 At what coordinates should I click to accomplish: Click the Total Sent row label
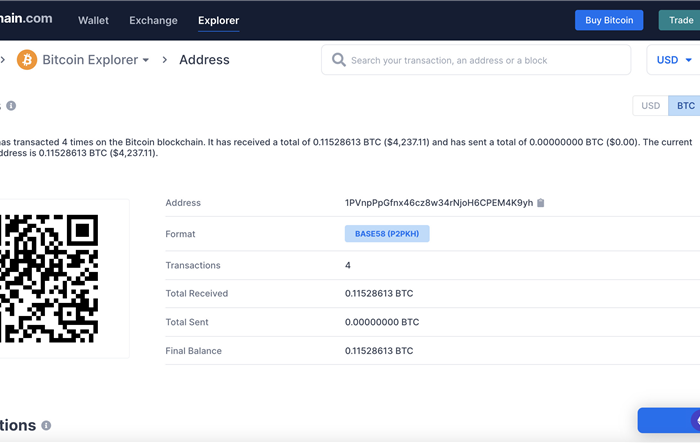(x=187, y=322)
